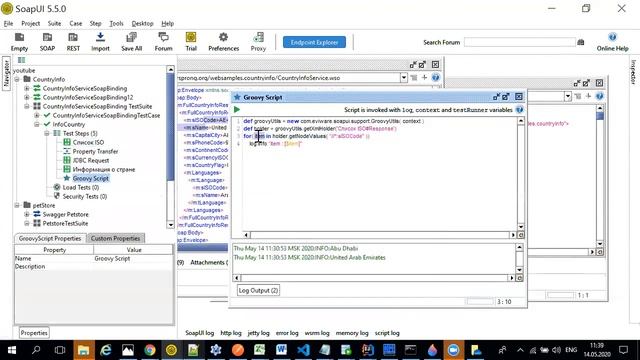Click Log Output (2) button

(258, 290)
